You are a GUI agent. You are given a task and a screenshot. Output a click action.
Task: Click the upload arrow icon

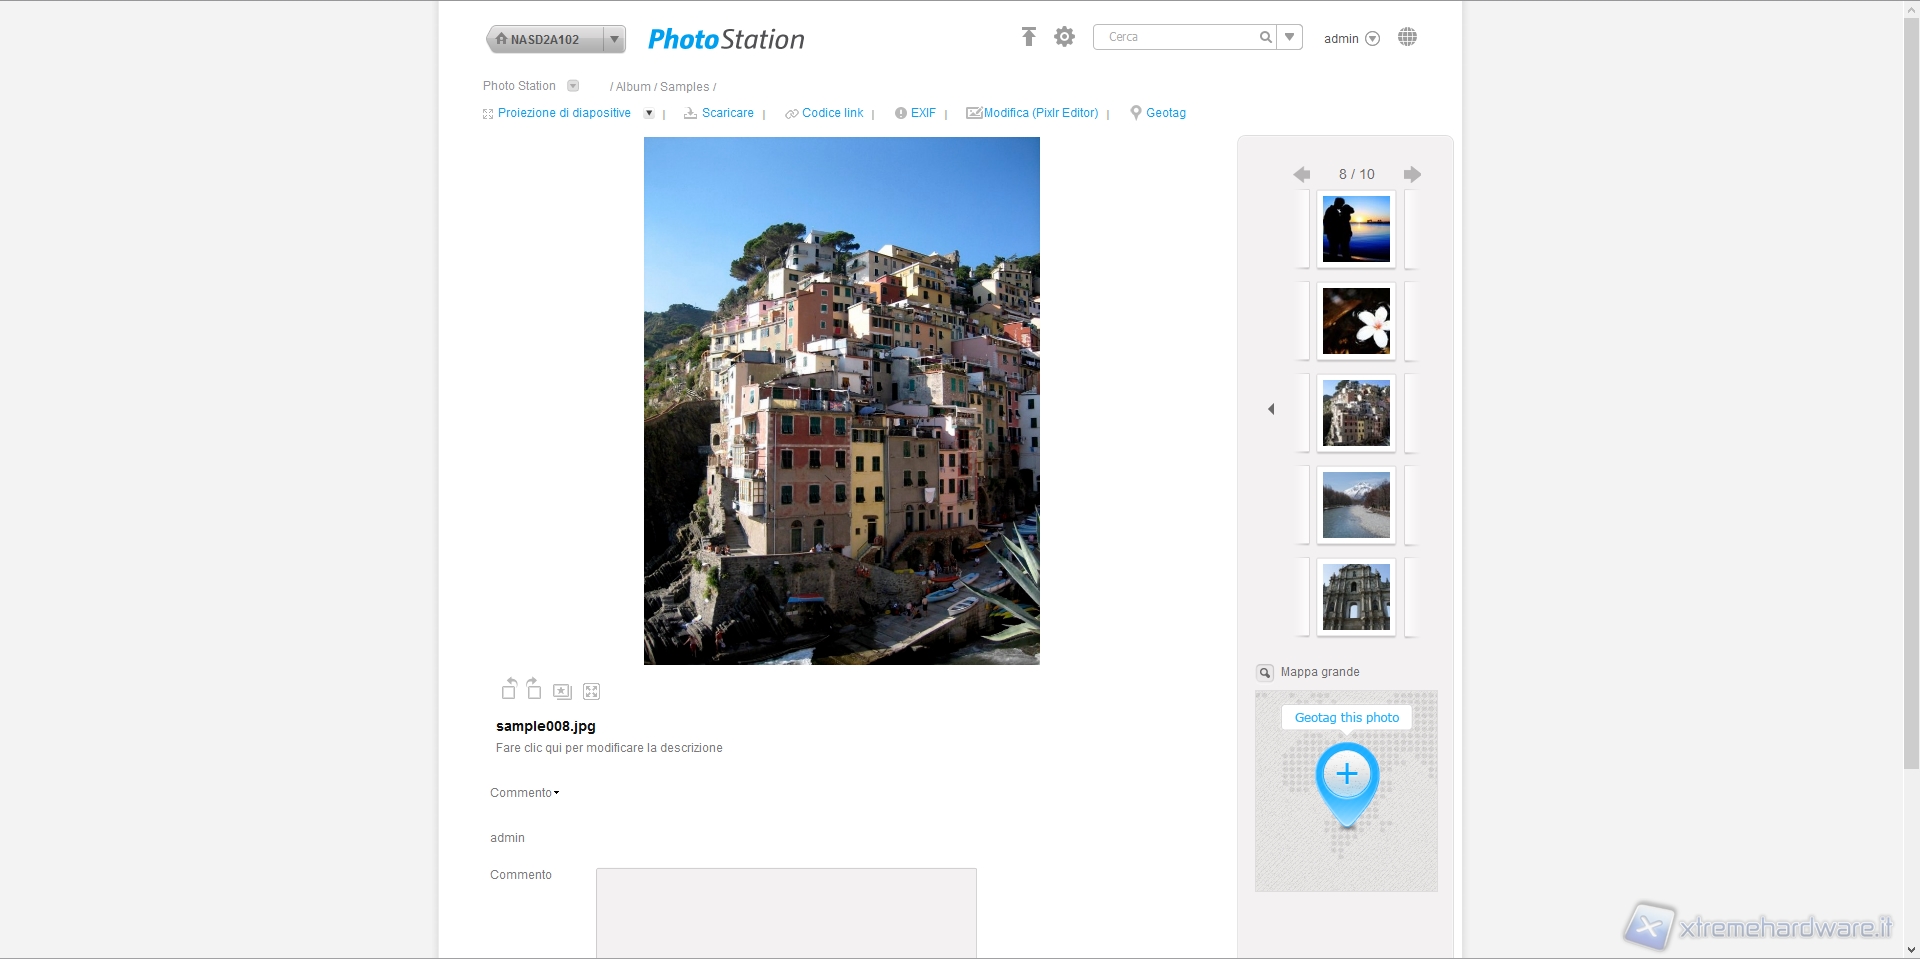tap(1028, 37)
